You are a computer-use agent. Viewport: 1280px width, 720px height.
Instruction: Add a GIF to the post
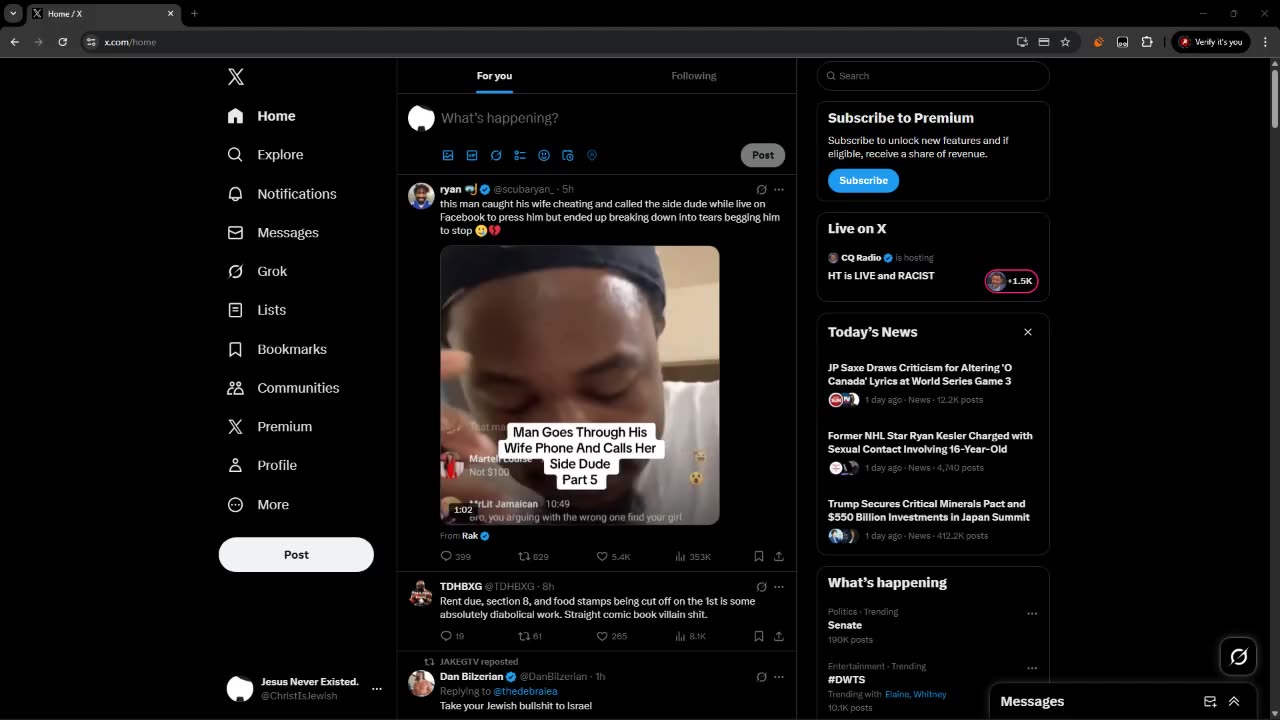(x=472, y=155)
